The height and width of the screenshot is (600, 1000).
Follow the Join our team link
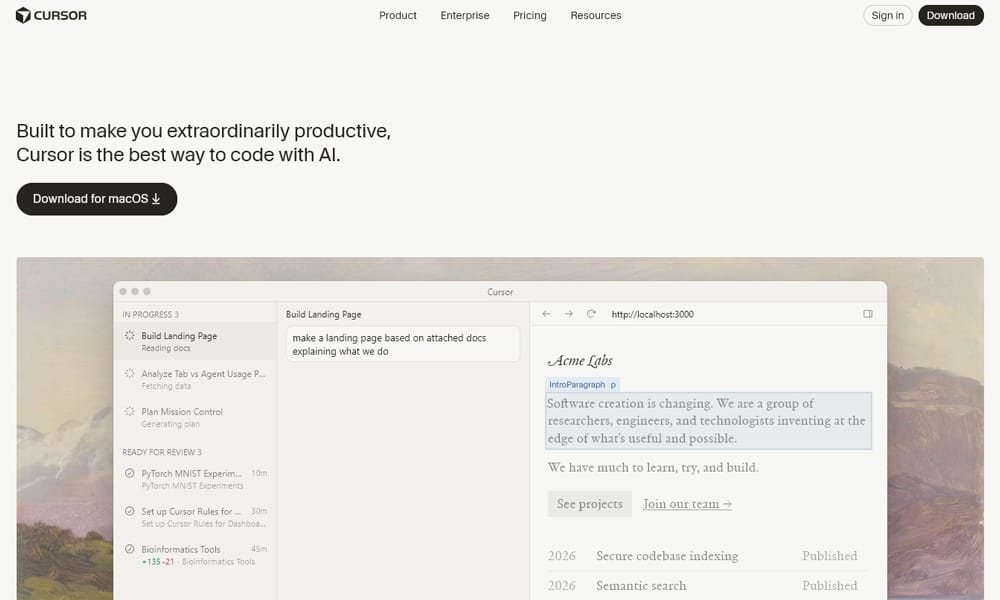pyautogui.click(x=686, y=504)
